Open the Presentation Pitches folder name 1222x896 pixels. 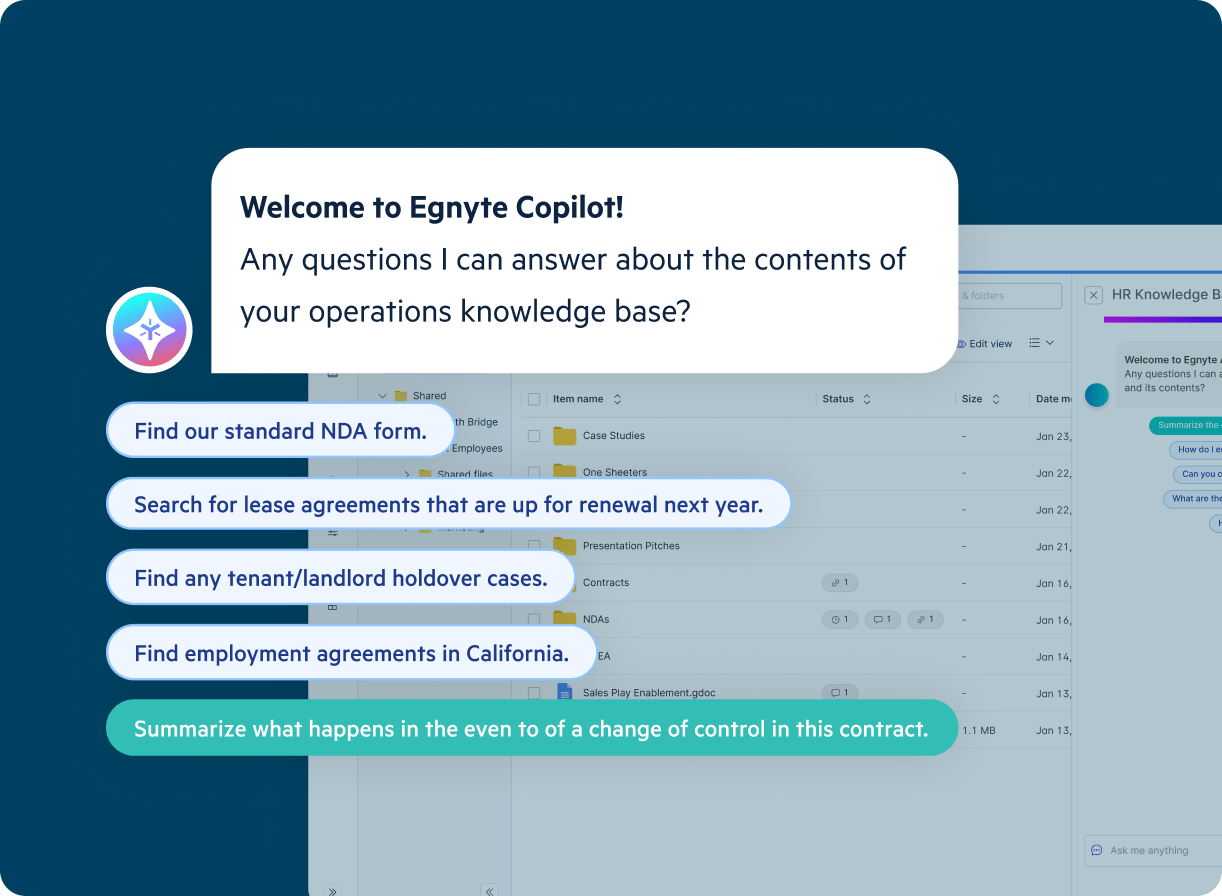[x=631, y=546]
